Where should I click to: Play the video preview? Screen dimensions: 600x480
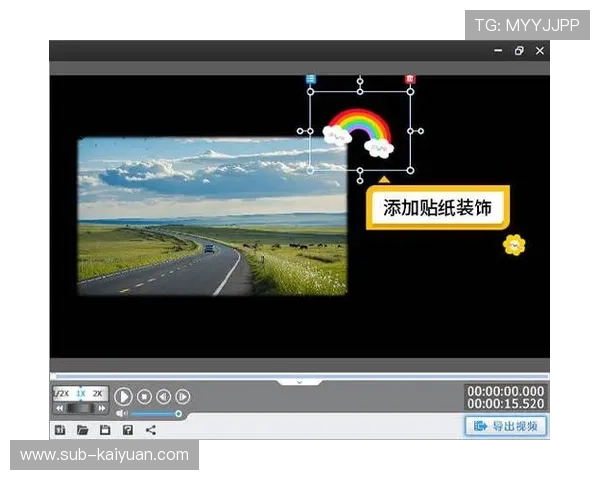click(x=123, y=397)
